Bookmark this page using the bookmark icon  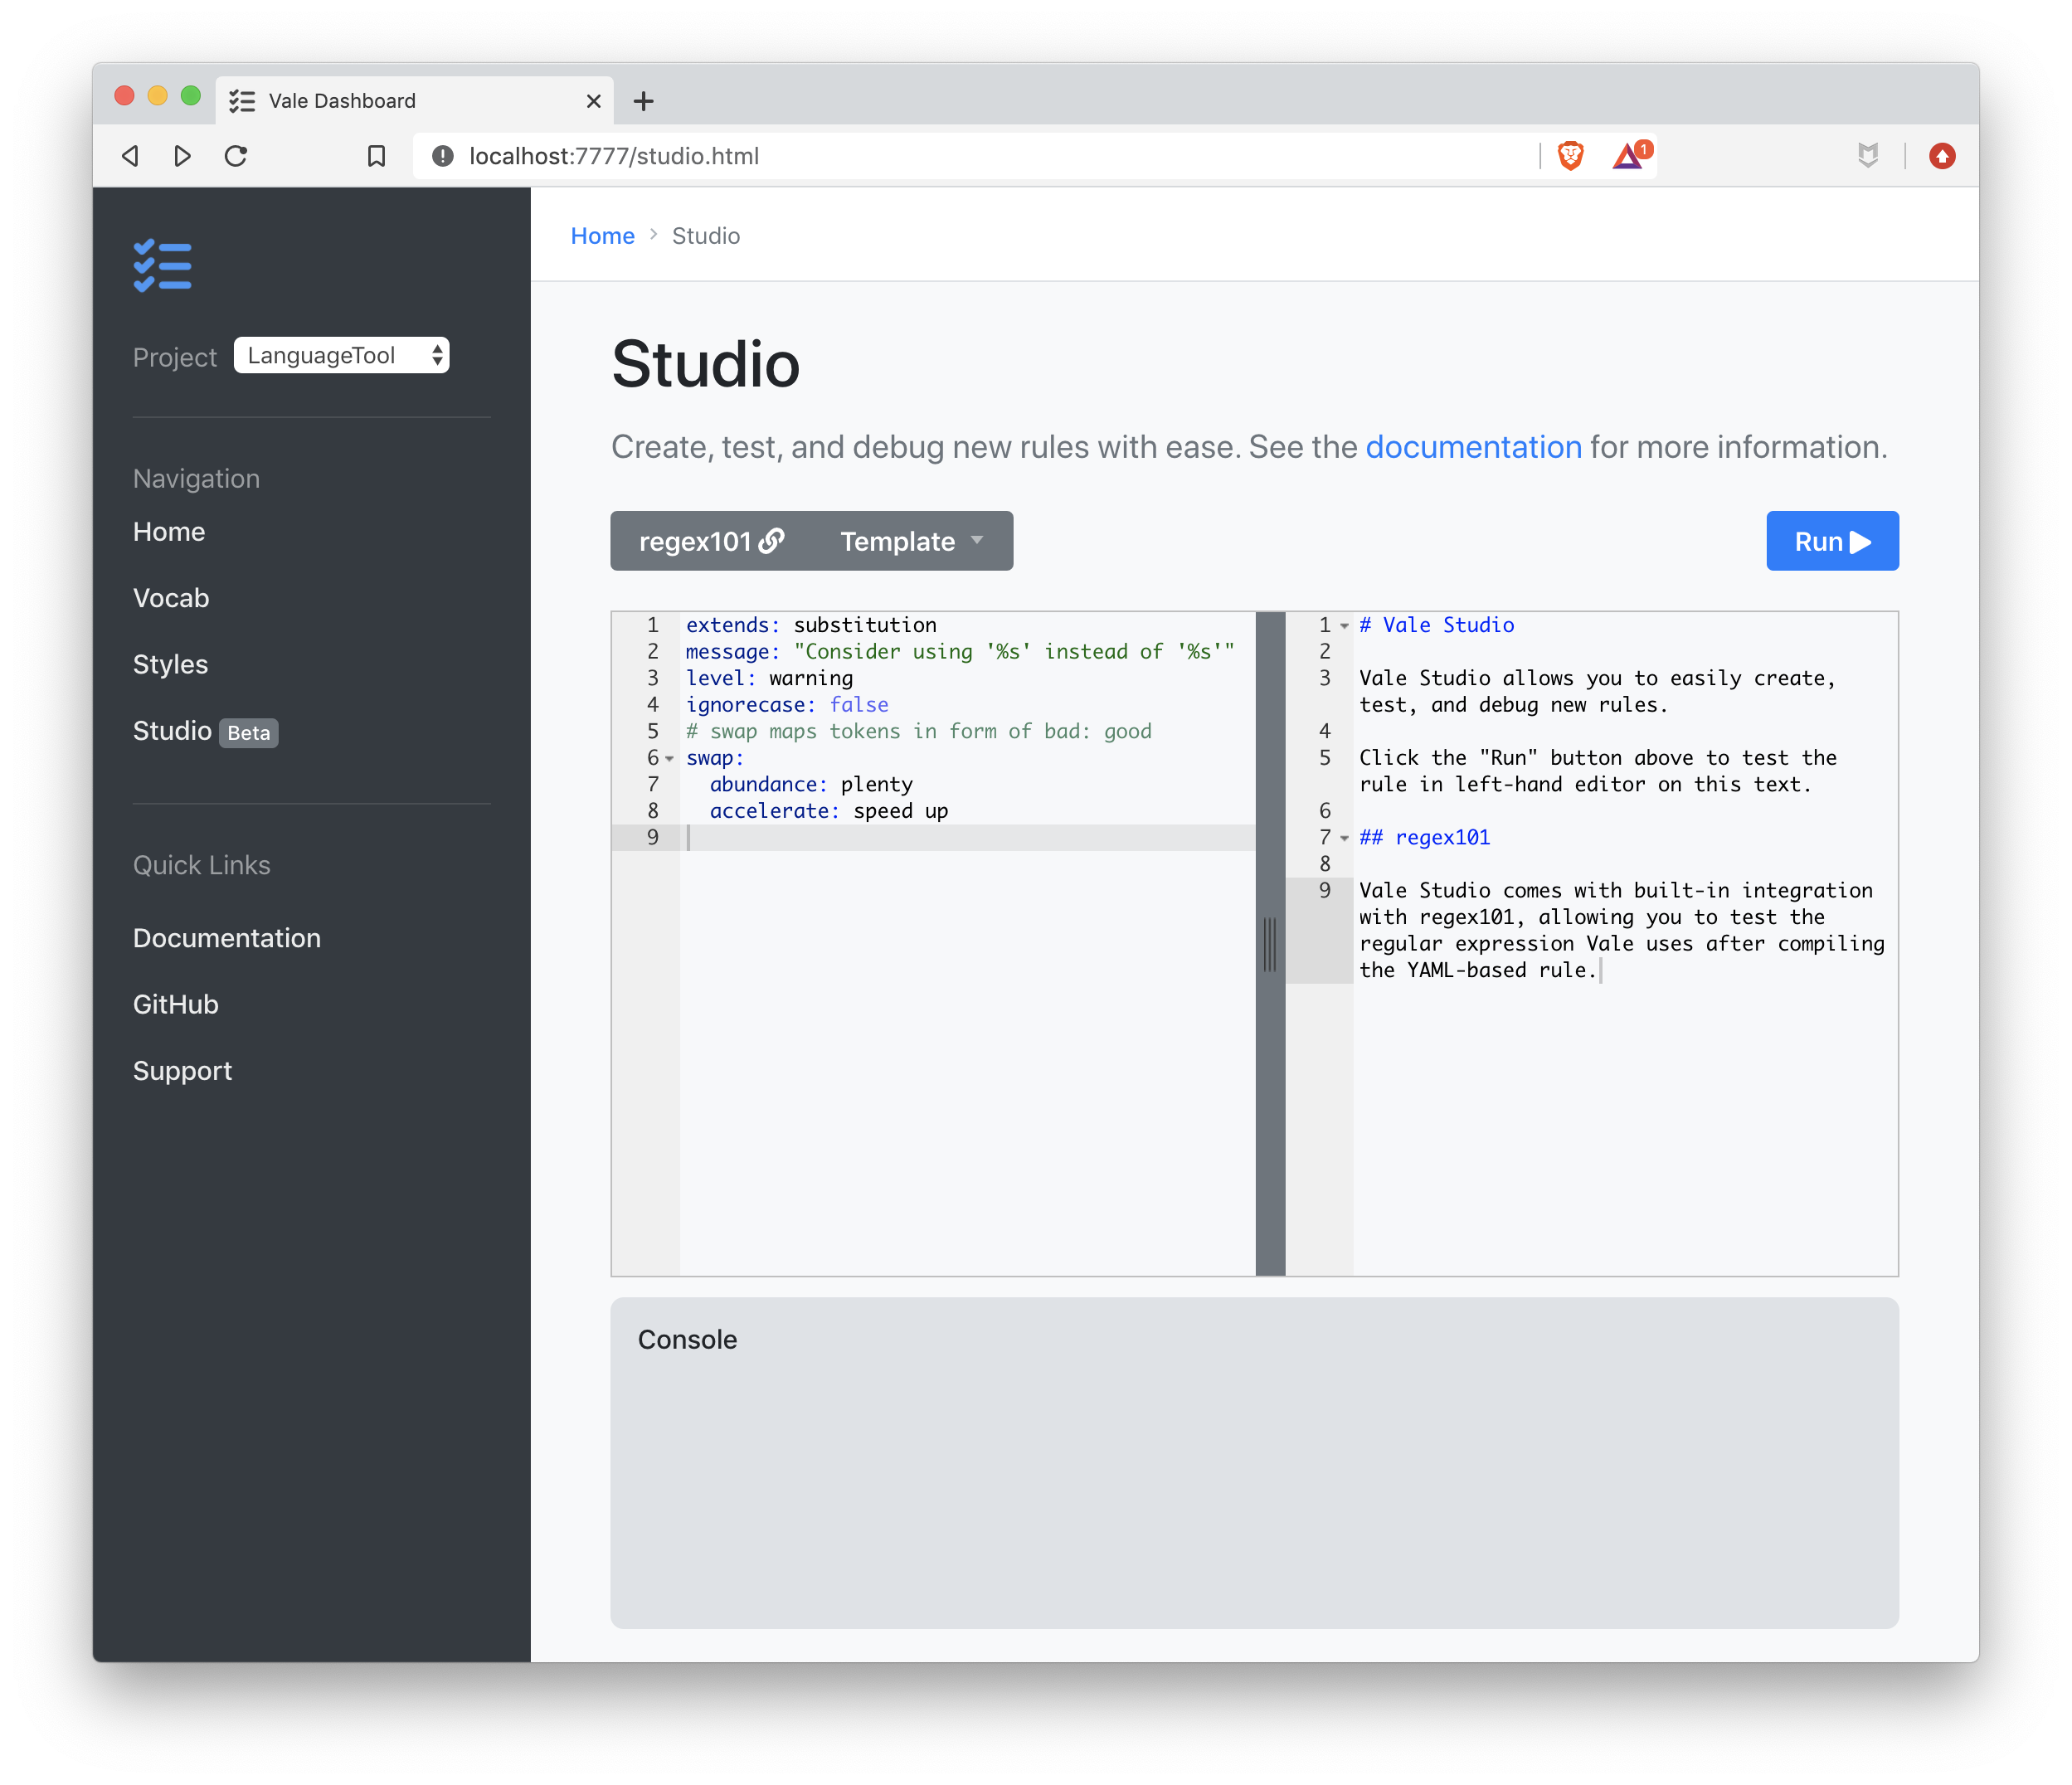376,156
